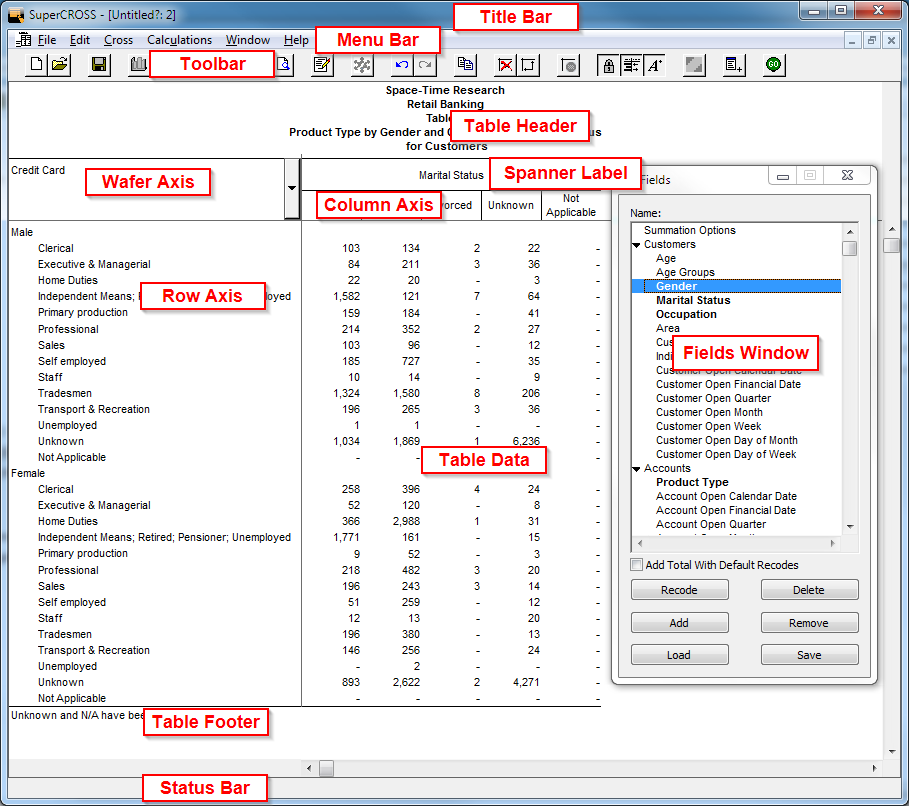Image resolution: width=909 pixels, height=806 pixels.
Task: Open the Calculations menu
Action: coord(179,40)
